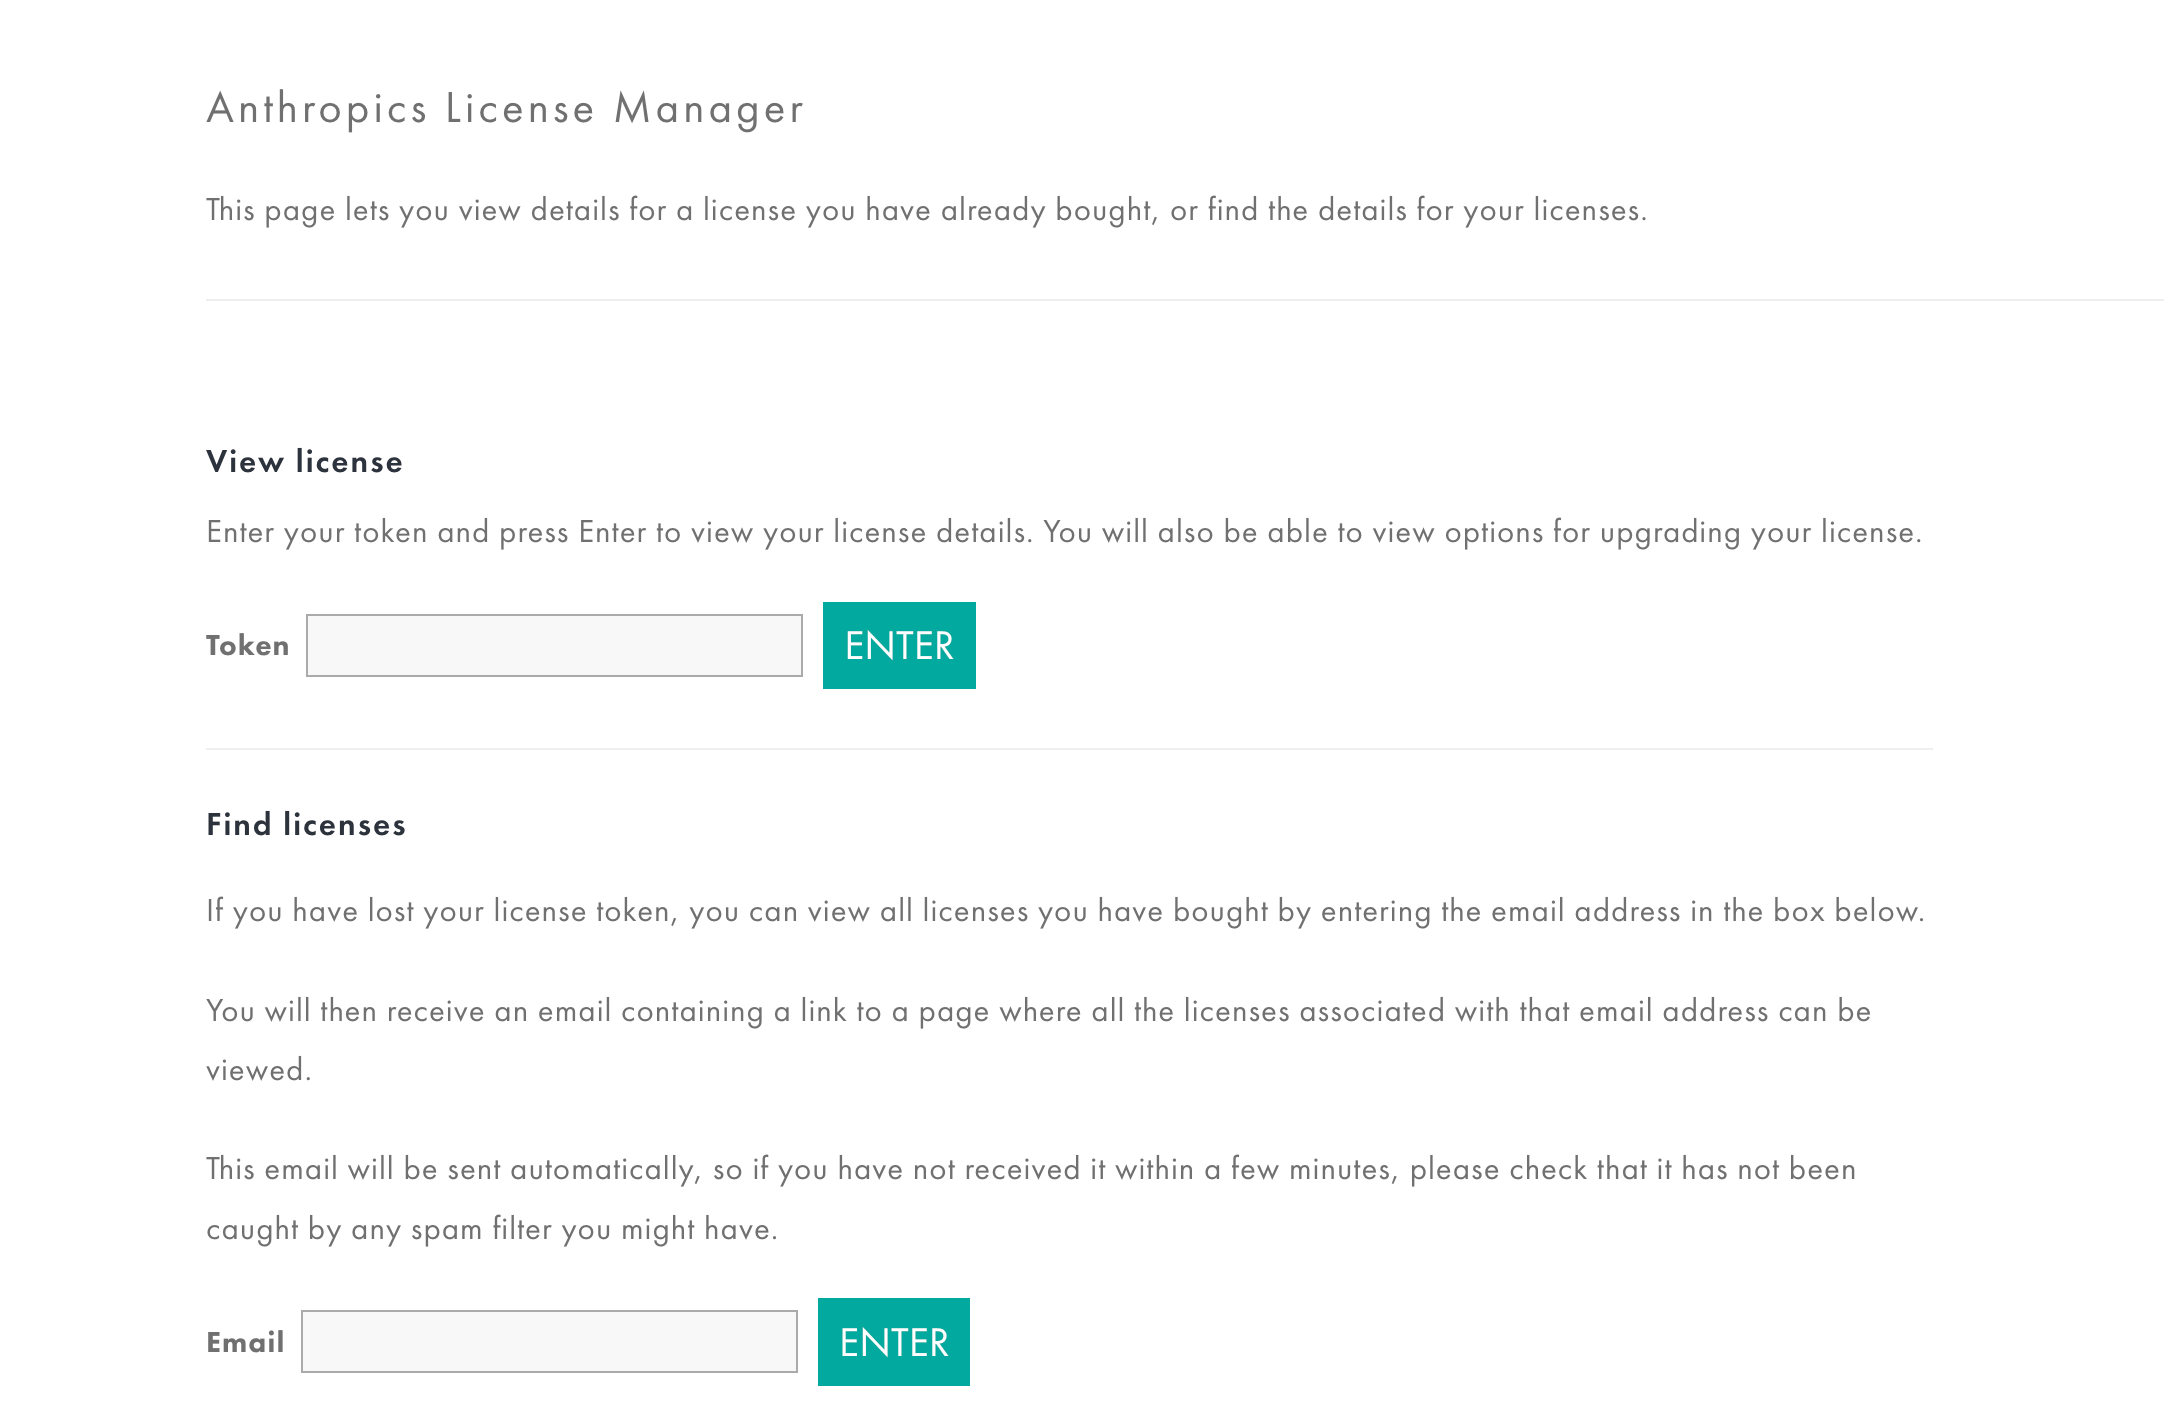Click the standalone word 'viewed.'
The width and height of the screenshot is (2164, 1418).
[258, 1071]
